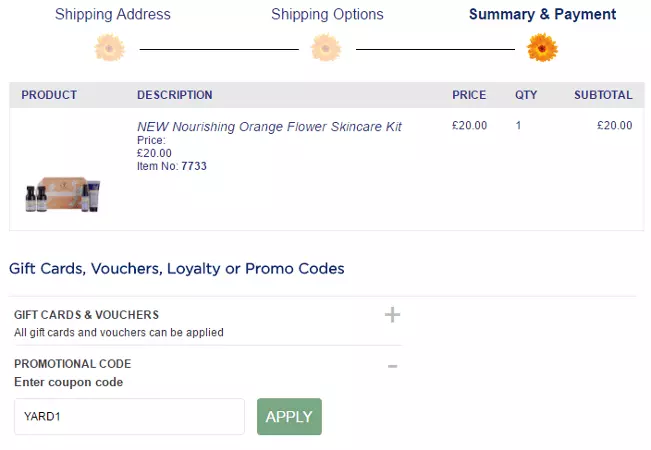Click the Description column header
651x450 pixels.
point(174,95)
